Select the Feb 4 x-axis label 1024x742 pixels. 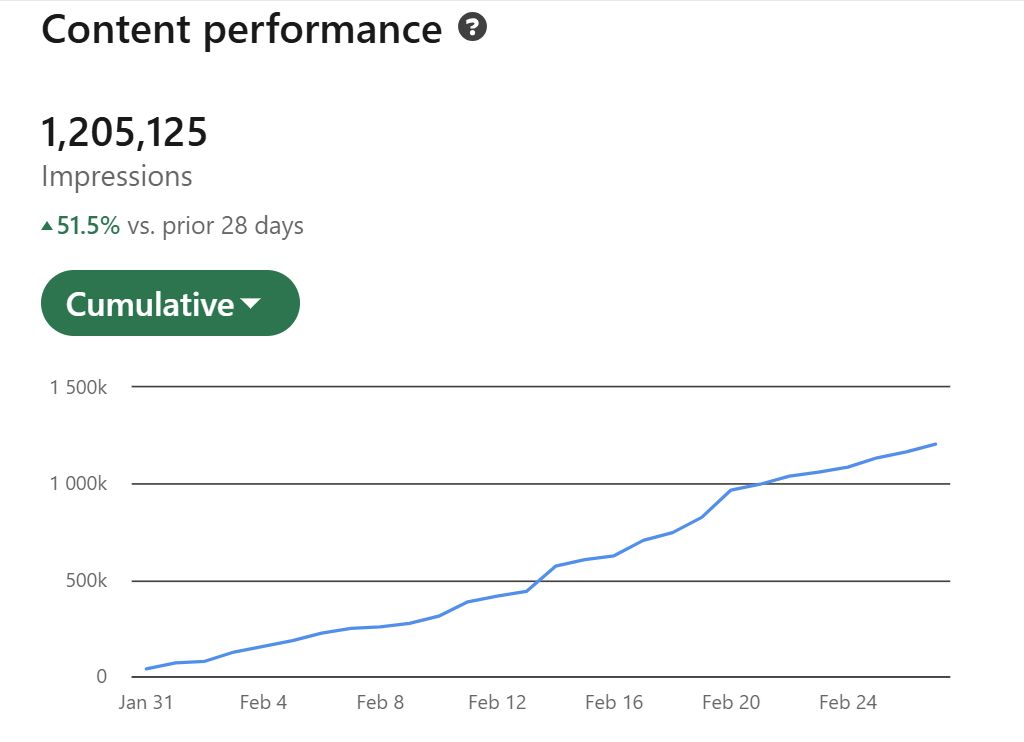pyautogui.click(x=263, y=703)
